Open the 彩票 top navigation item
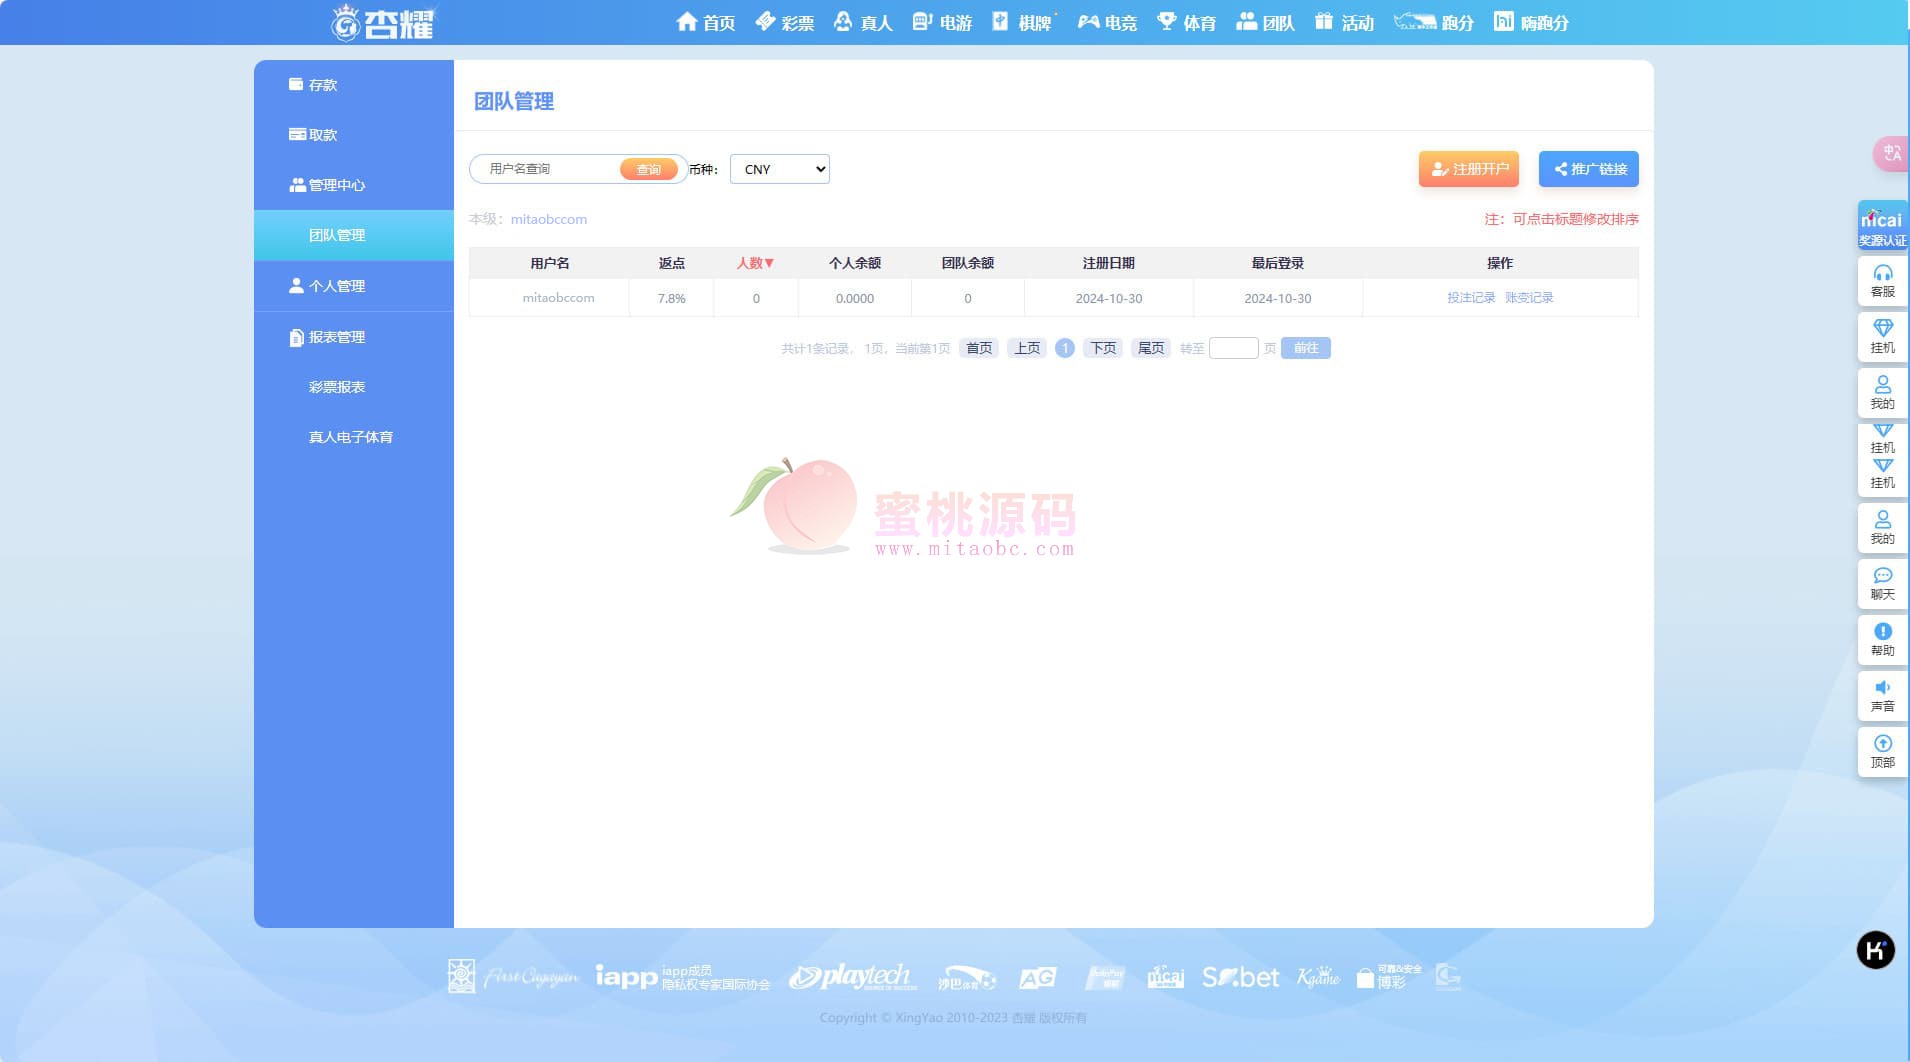1910x1062 pixels. pyautogui.click(x=785, y=22)
